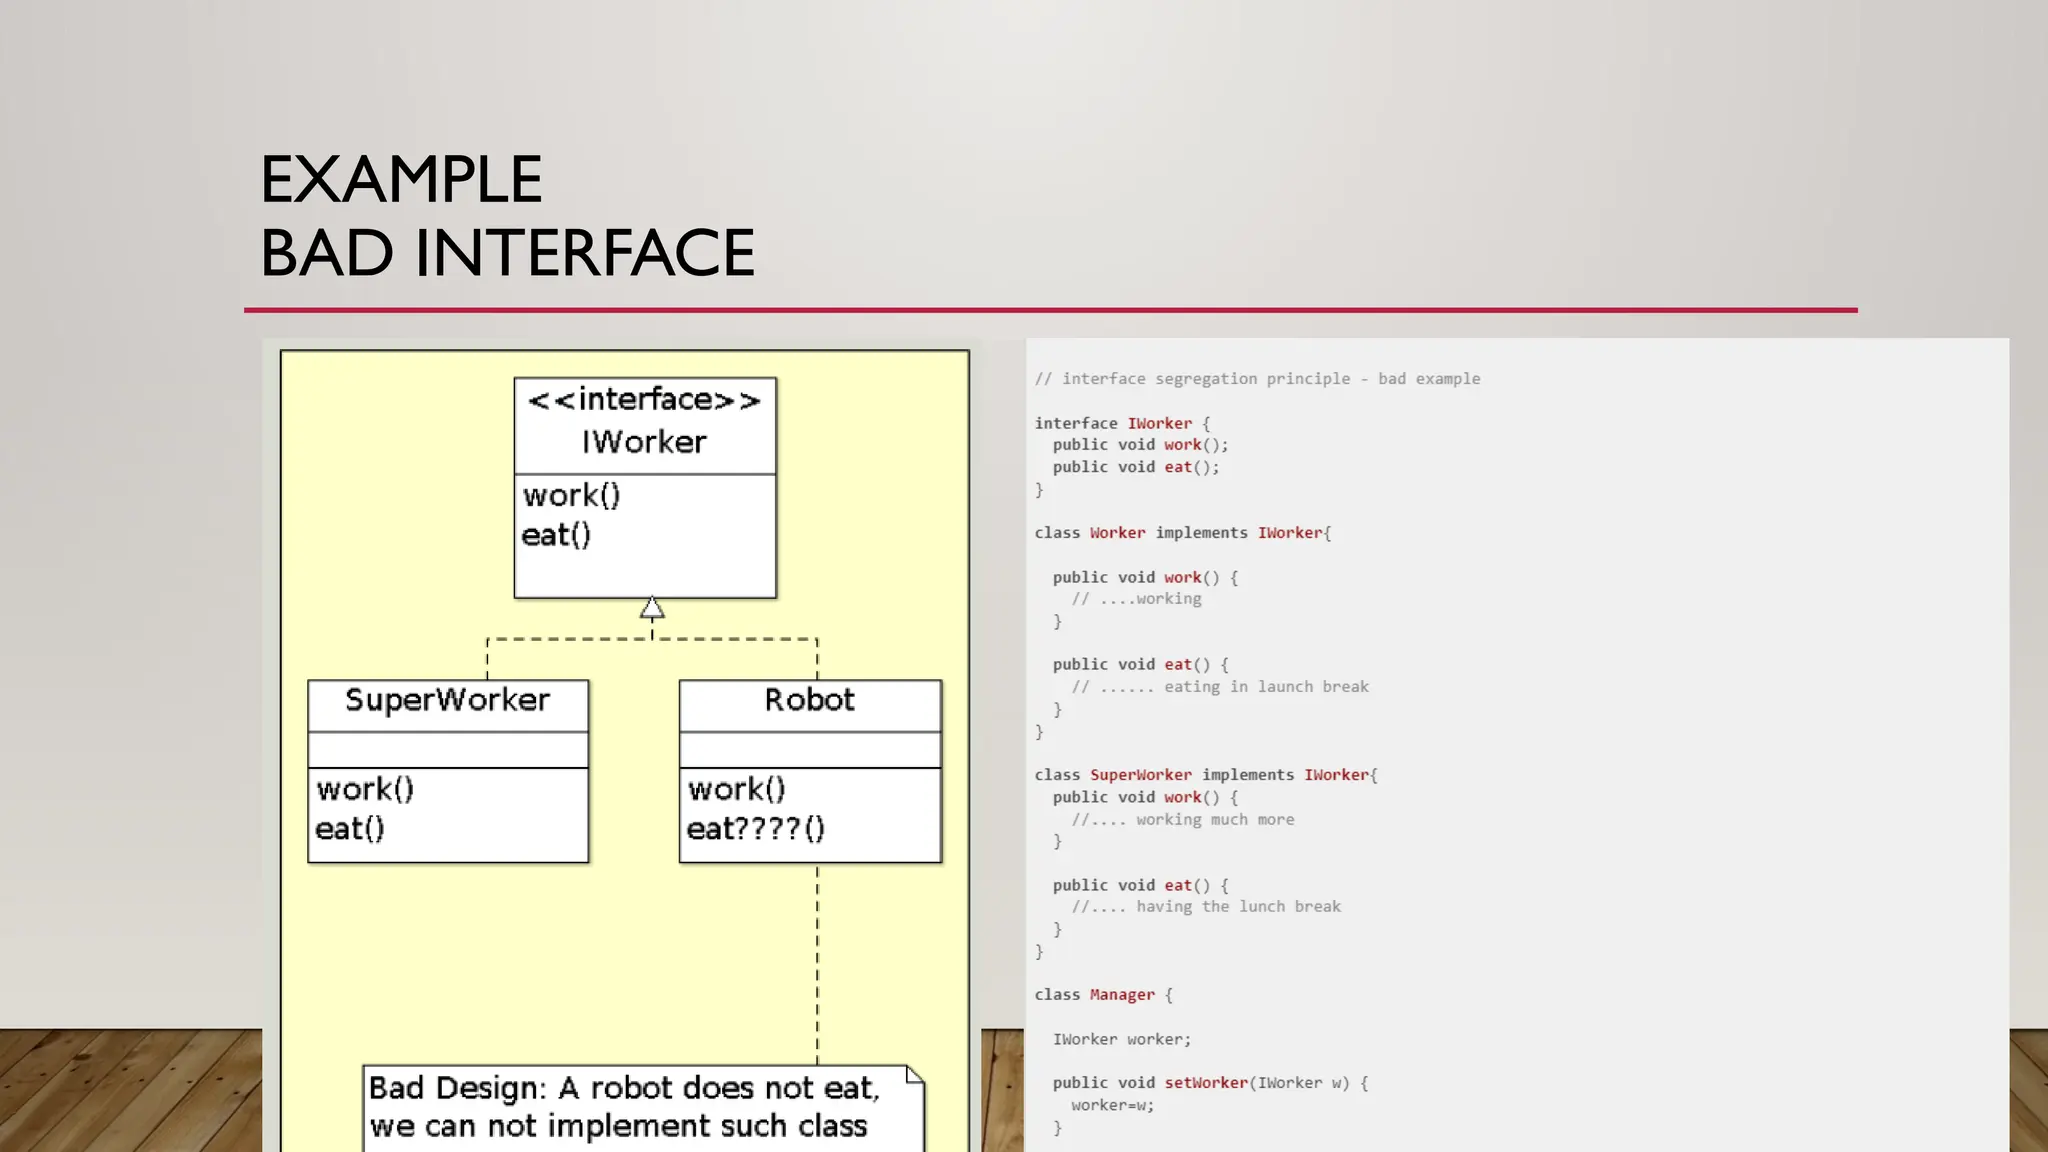Click 'public void eat();' in the interface
The width and height of the screenshot is (2048, 1152).
tap(1136, 467)
